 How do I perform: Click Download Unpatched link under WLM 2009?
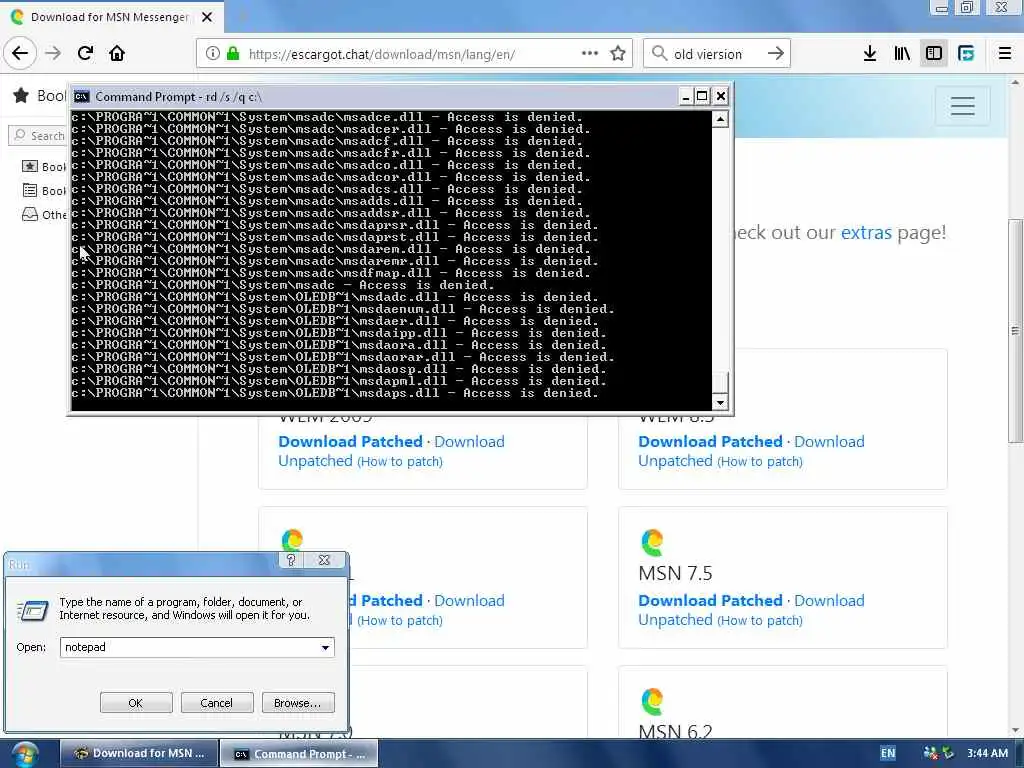[x=391, y=451]
